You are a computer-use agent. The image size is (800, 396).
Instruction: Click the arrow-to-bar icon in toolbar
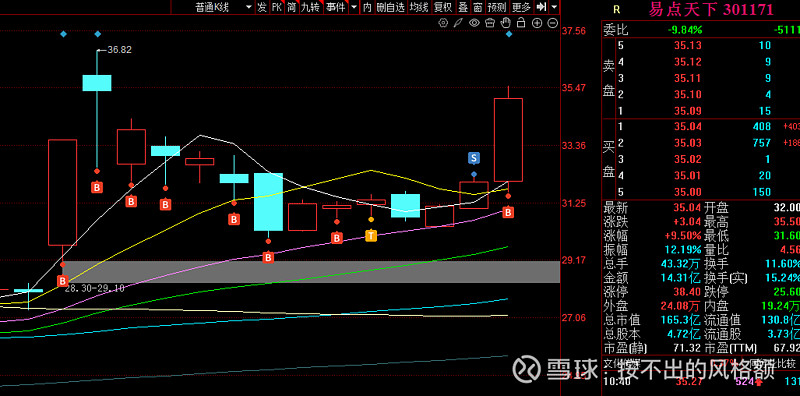point(542,7)
